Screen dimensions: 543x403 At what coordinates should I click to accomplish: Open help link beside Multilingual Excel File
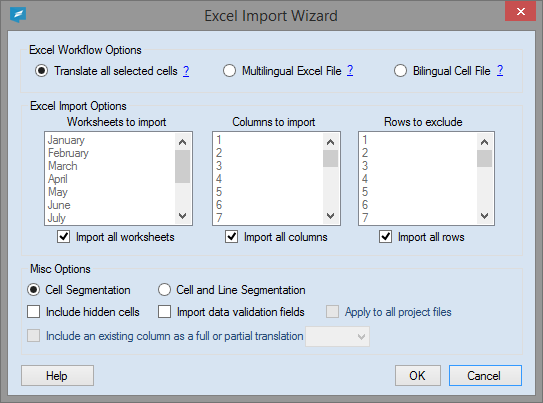tap(350, 71)
